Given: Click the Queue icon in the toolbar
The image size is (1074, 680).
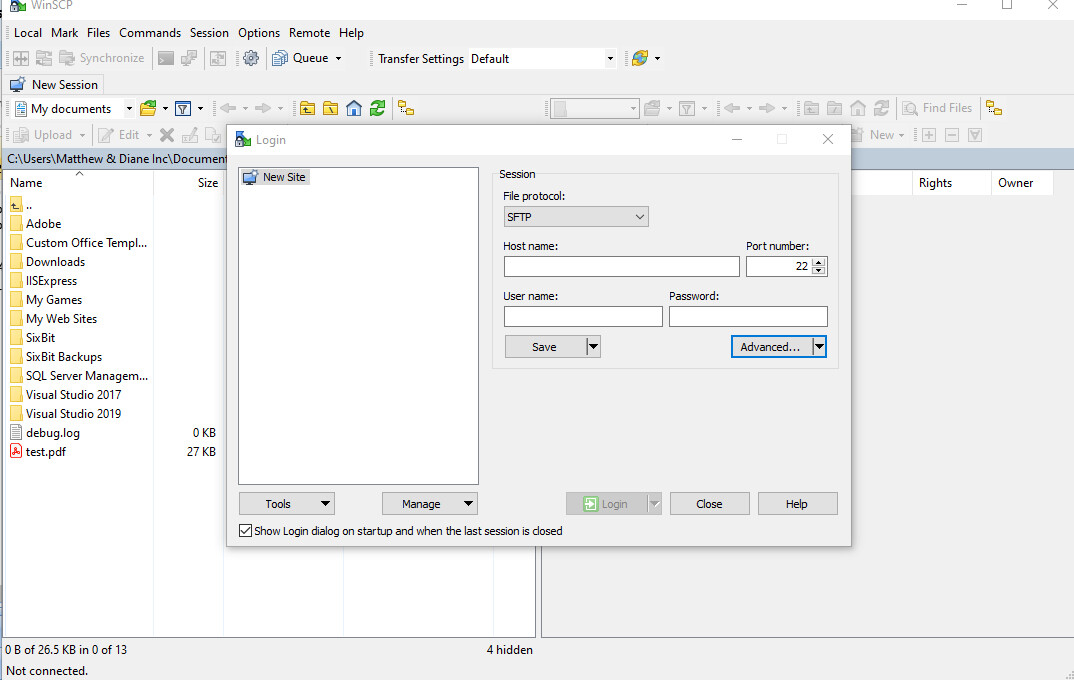Looking at the screenshot, I should pos(279,58).
